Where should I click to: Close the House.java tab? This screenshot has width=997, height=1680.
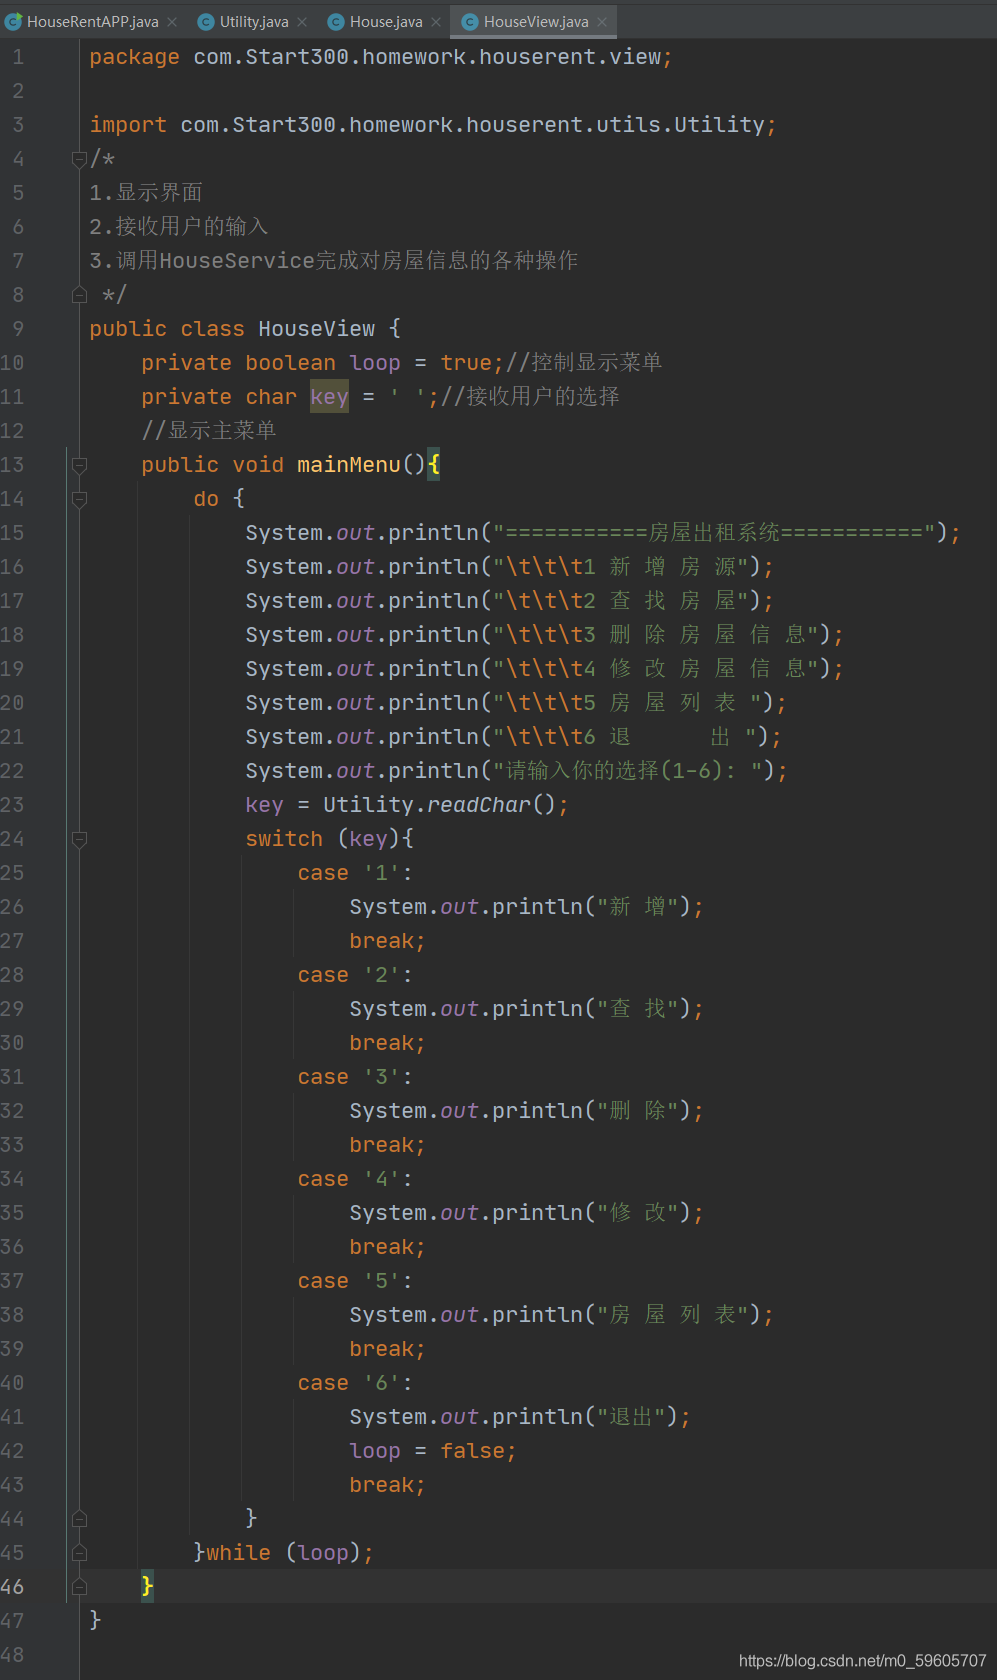(x=436, y=22)
